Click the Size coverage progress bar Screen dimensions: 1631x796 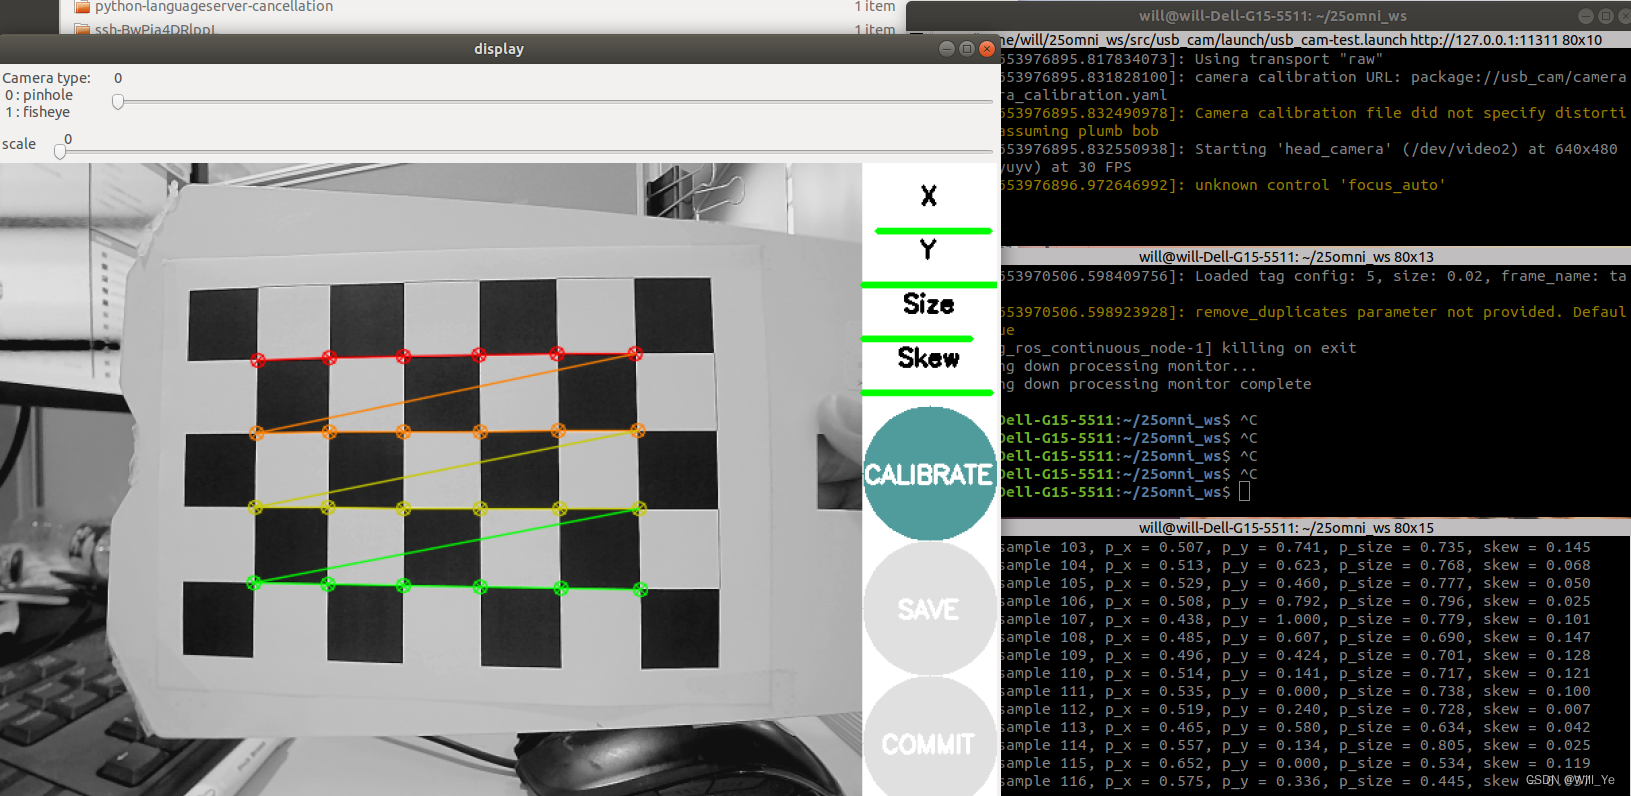[917, 339]
